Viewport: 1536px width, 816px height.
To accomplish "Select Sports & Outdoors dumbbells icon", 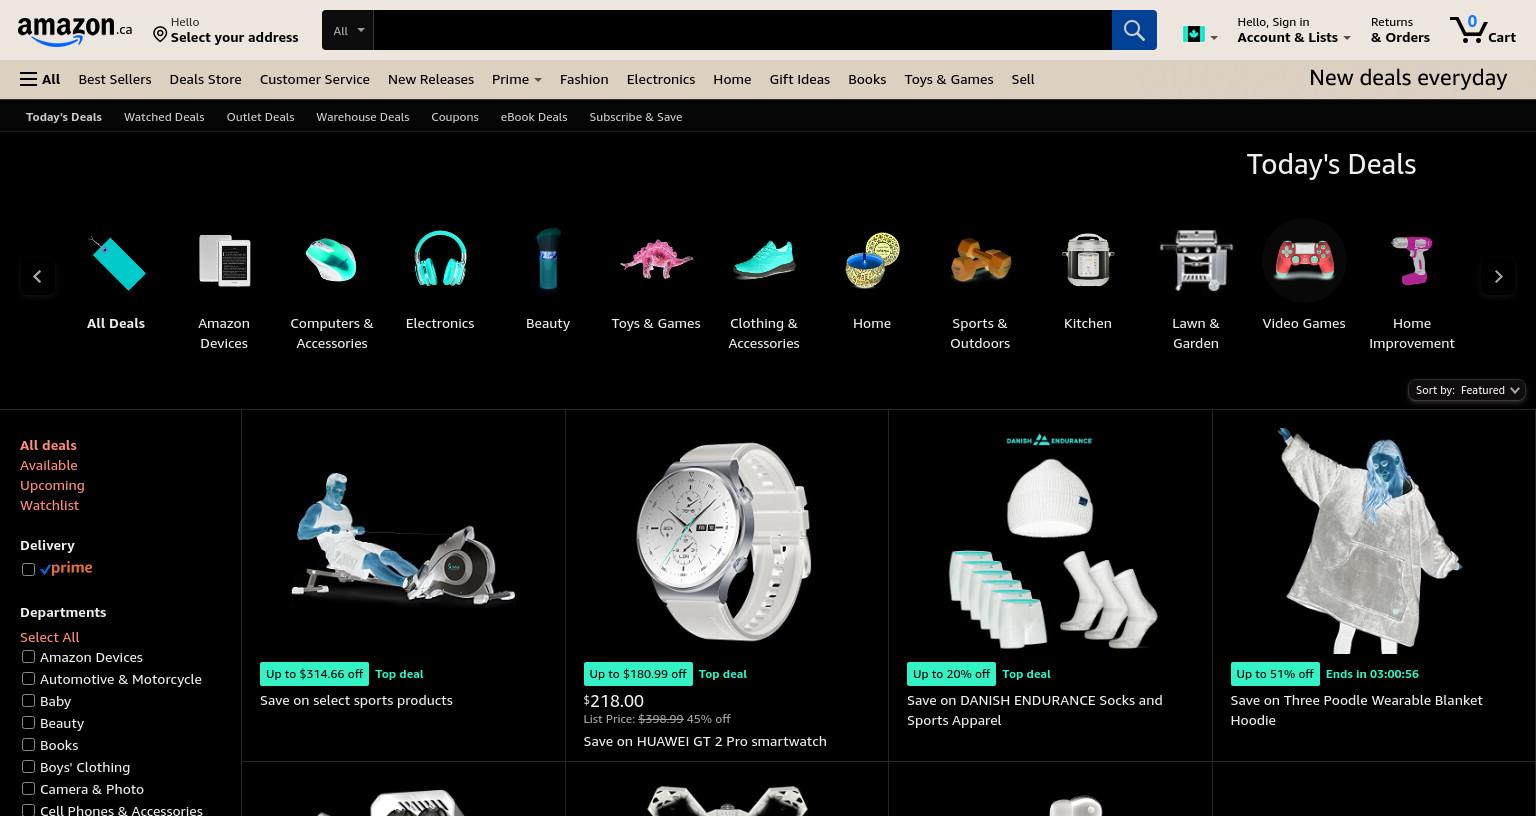I will coord(980,260).
